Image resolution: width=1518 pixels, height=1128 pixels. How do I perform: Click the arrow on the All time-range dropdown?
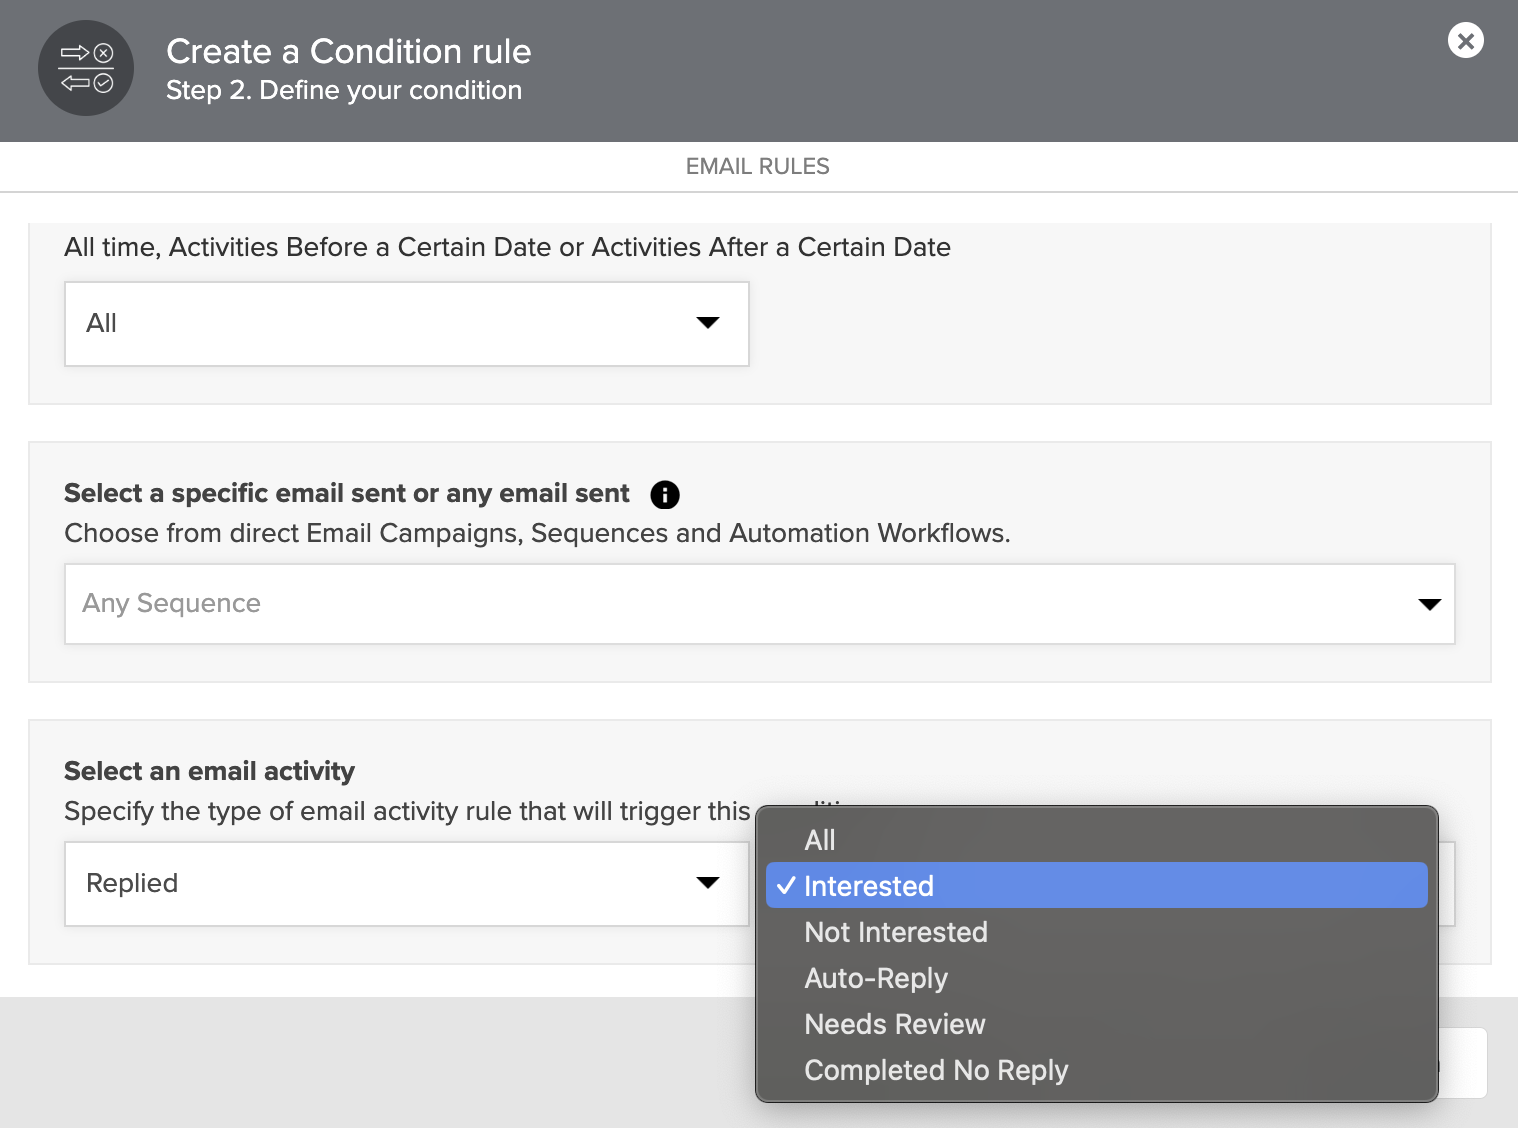pos(707,323)
